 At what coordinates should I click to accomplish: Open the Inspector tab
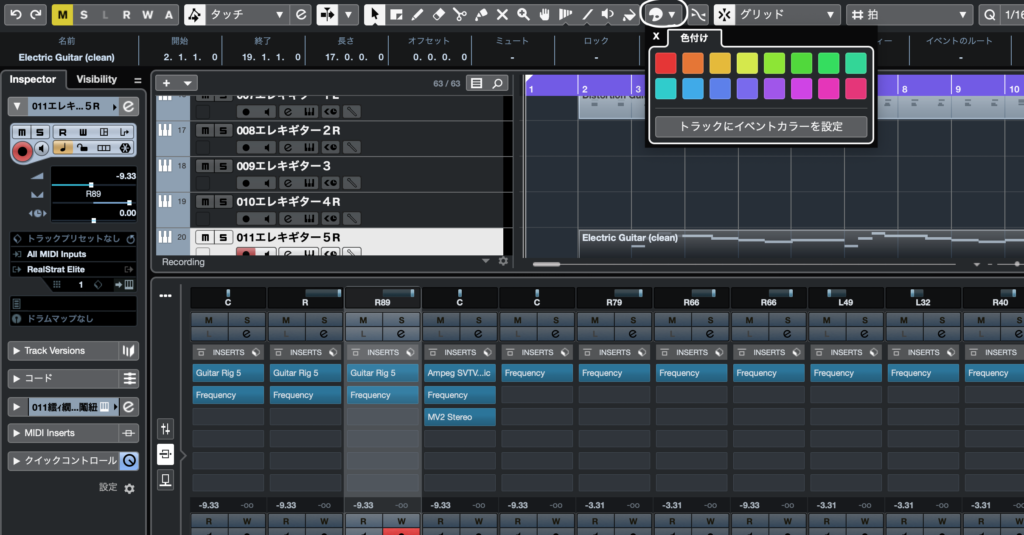[33, 79]
